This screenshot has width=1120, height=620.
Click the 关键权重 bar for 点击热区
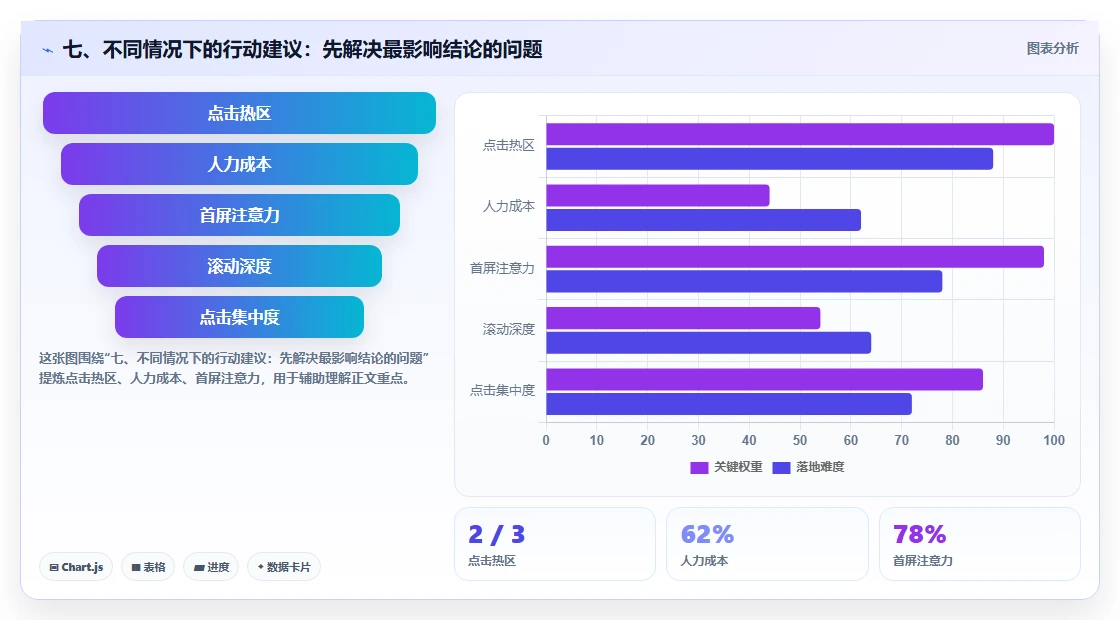[x=800, y=134]
